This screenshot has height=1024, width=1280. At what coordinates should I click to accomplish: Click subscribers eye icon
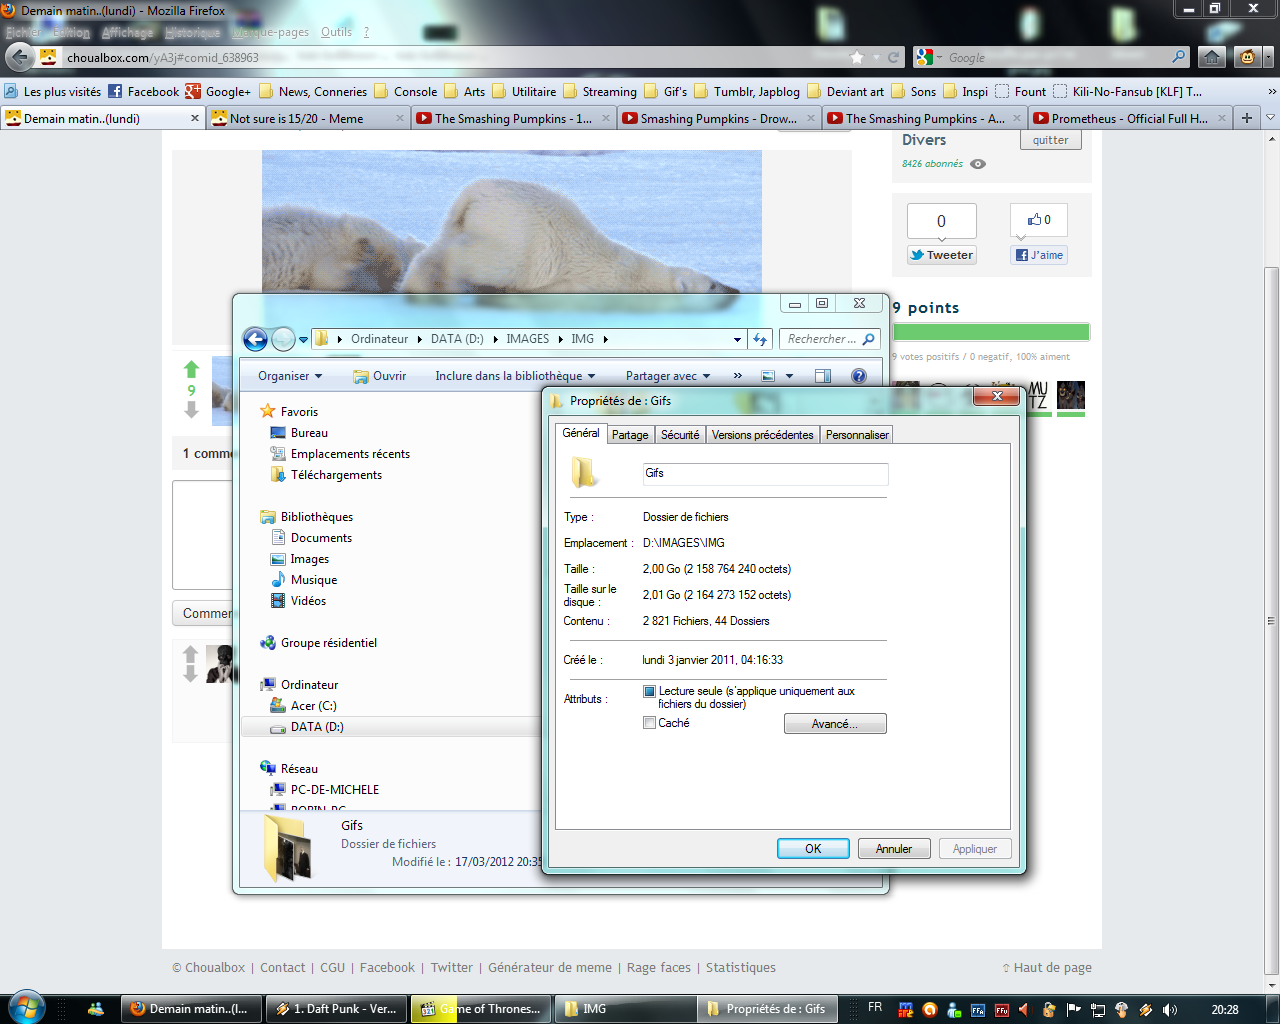[978, 164]
